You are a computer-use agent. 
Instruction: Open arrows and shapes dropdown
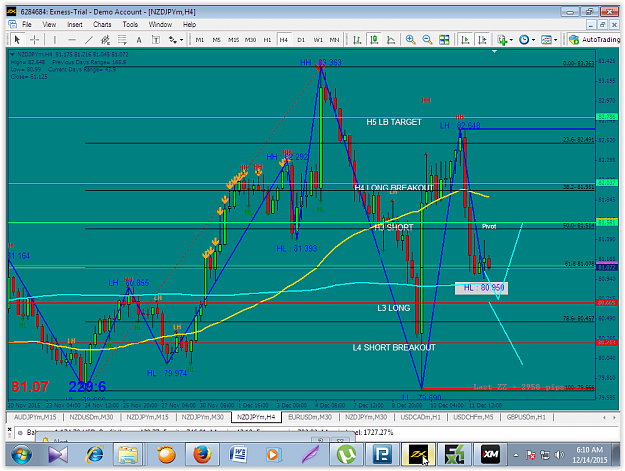pos(176,39)
